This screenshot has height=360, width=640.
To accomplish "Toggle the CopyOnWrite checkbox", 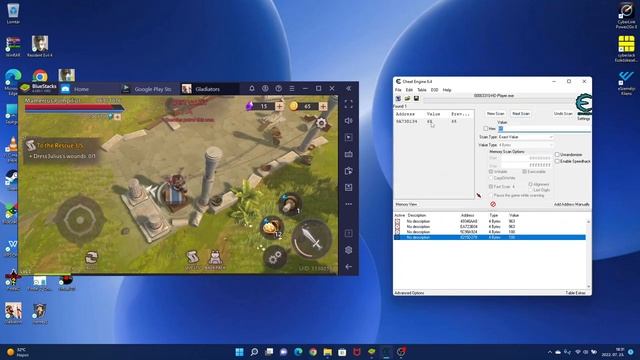I will pos(491,178).
